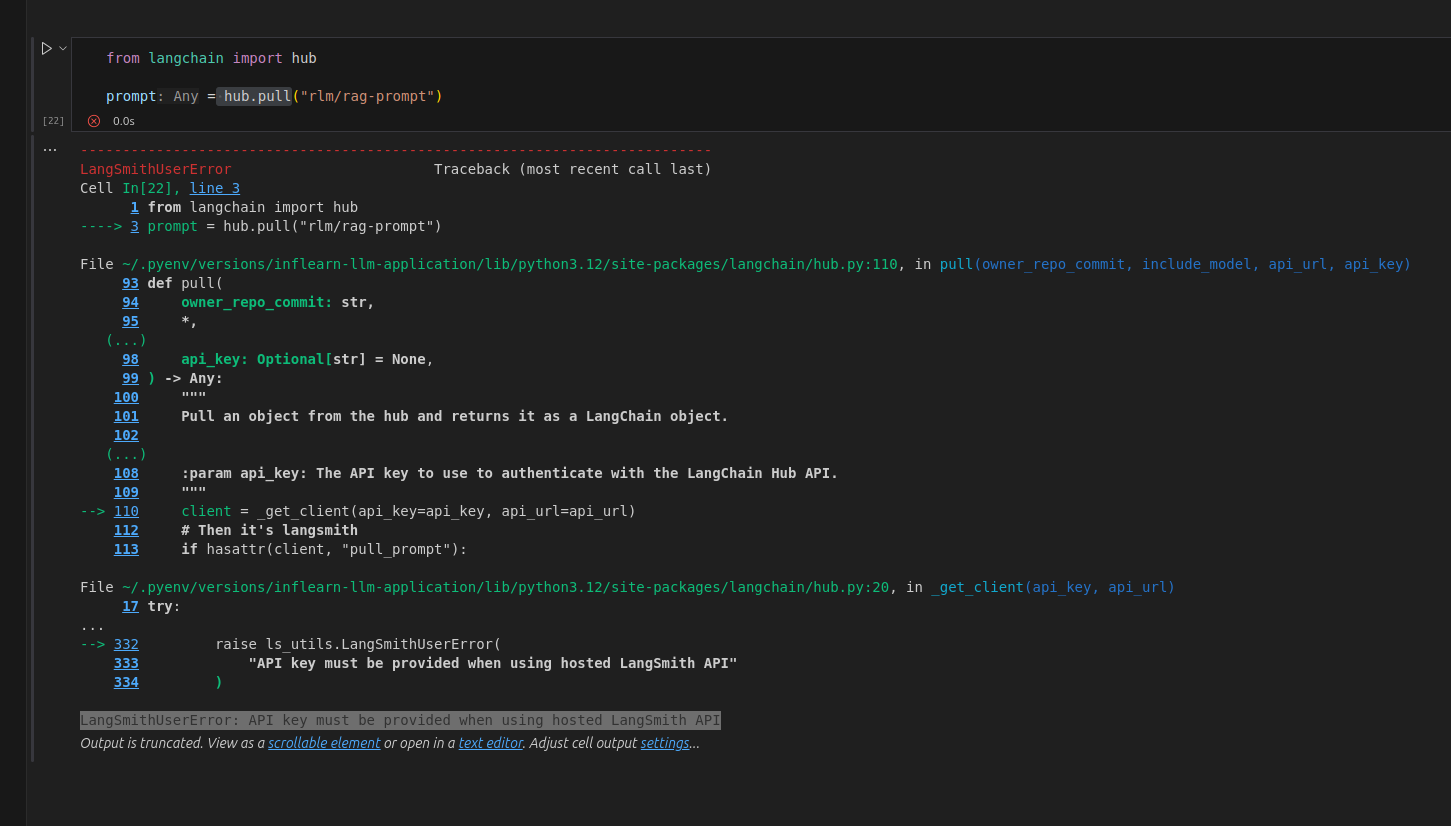This screenshot has height=826, width=1451.
Task: Jump to hub.py line 99
Action: pyautogui.click(x=131, y=378)
